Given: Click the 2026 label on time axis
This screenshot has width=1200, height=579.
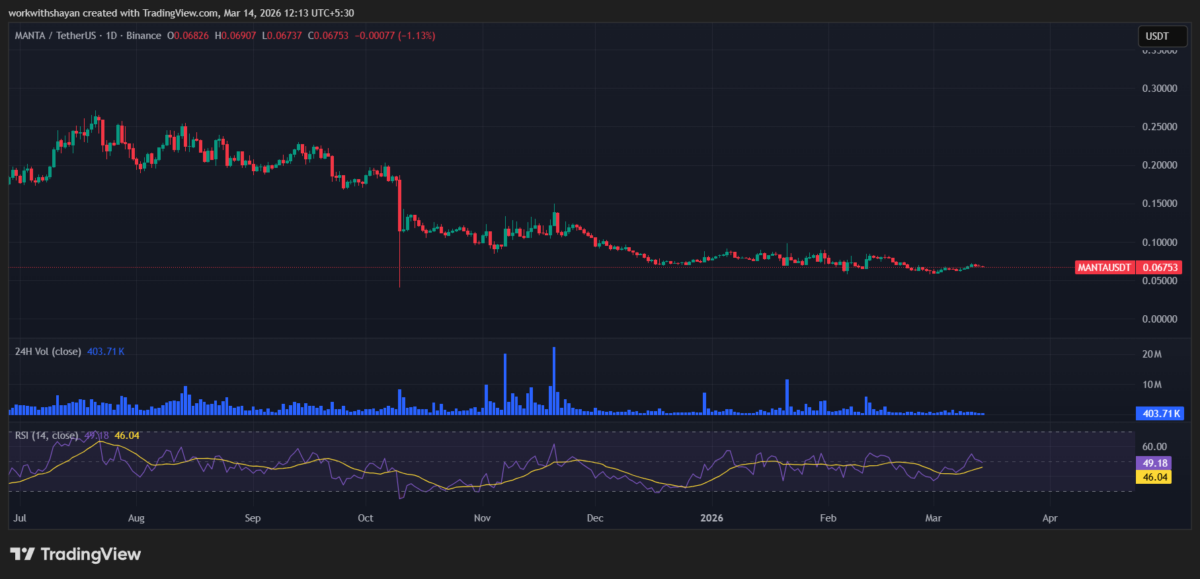Looking at the screenshot, I should [x=712, y=518].
